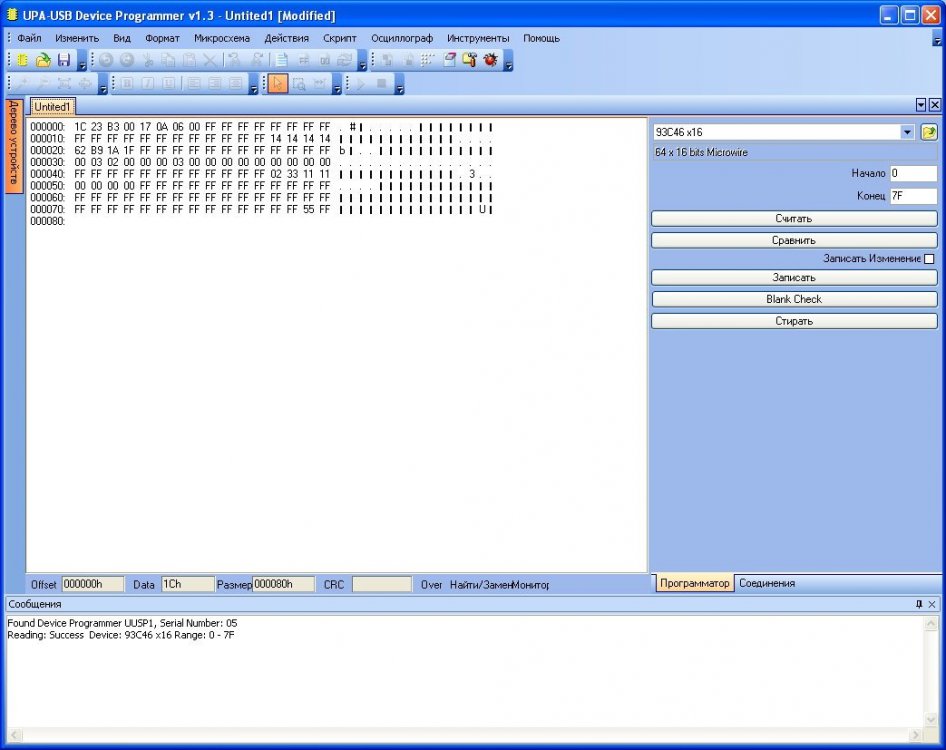Click the red bug debug icon
This screenshot has width=946, height=750.
[x=490, y=60]
